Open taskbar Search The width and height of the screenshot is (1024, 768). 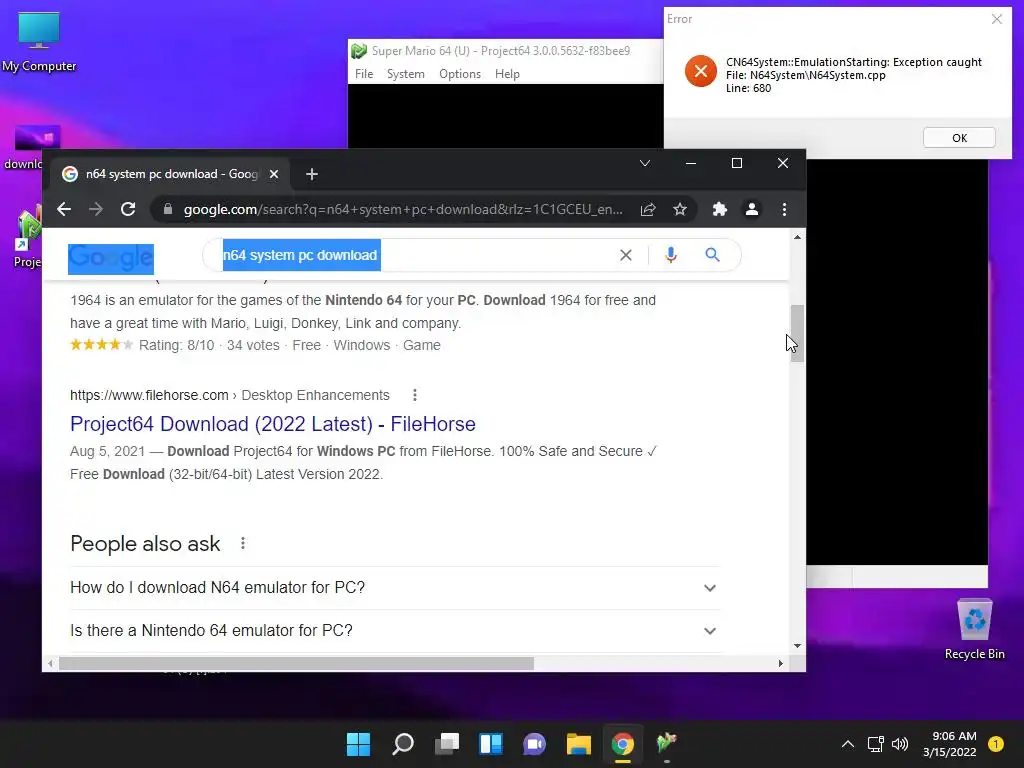click(403, 744)
